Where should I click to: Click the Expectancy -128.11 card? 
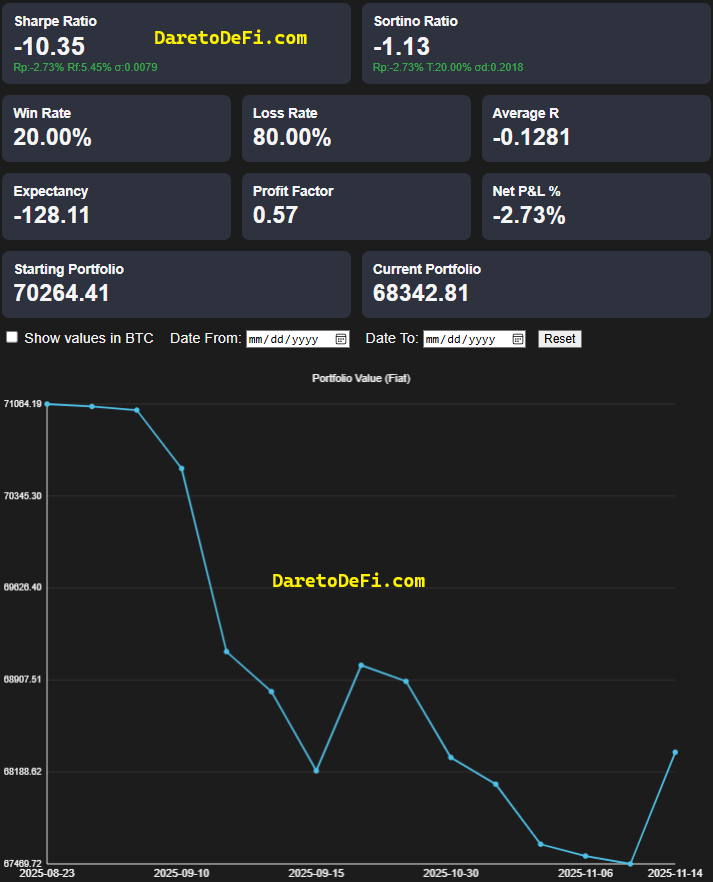(x=116, y=206)
